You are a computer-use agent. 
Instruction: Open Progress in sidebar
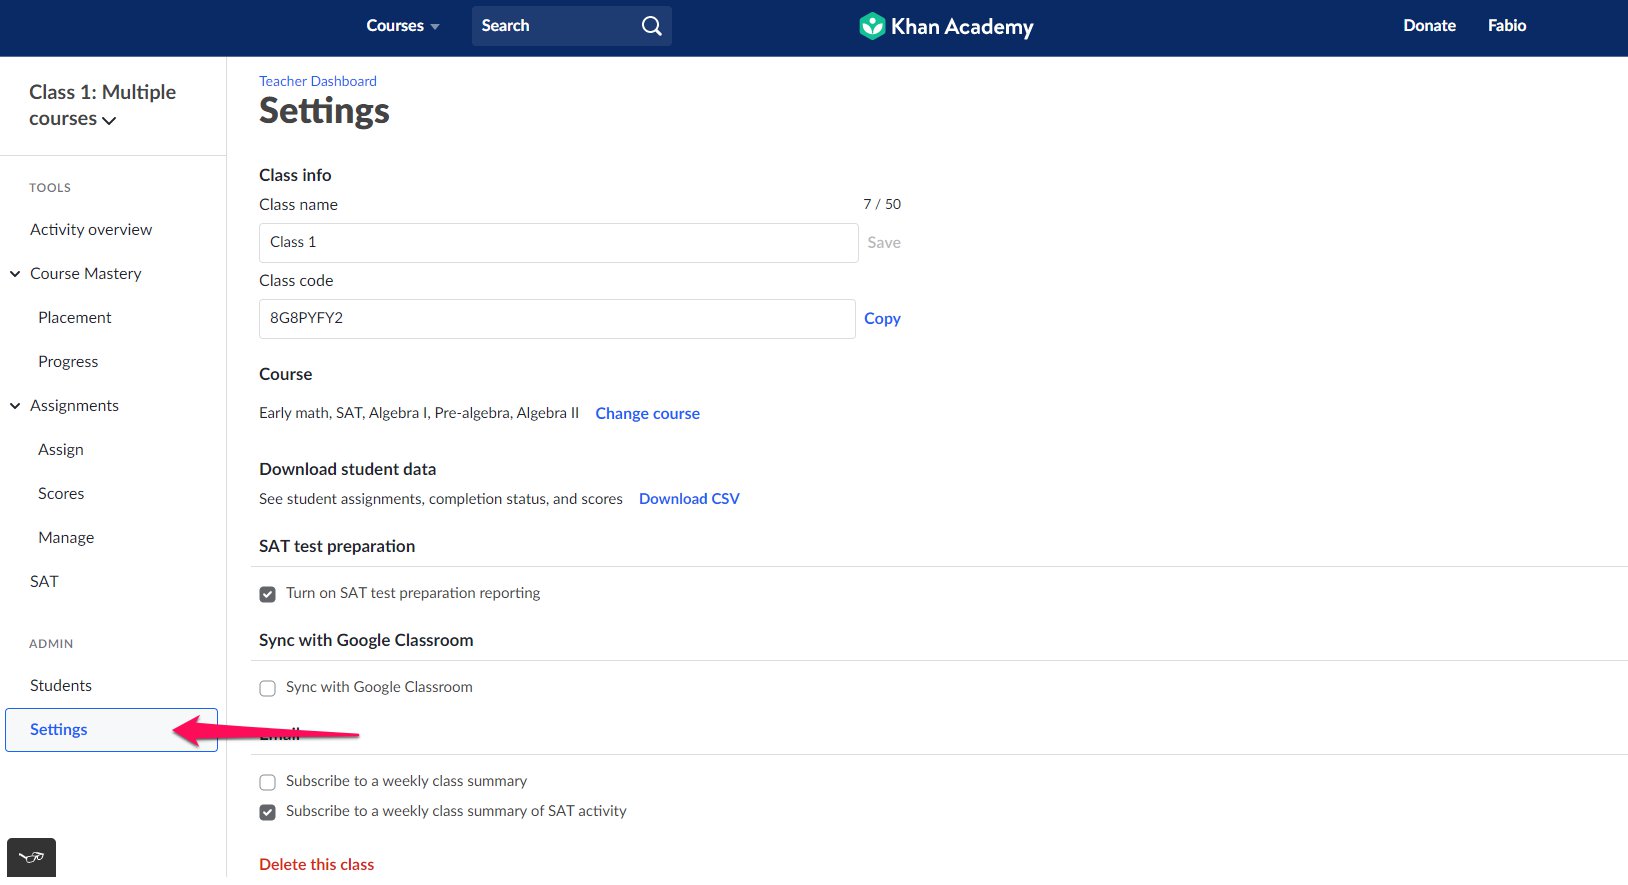[x=68, y=361]
